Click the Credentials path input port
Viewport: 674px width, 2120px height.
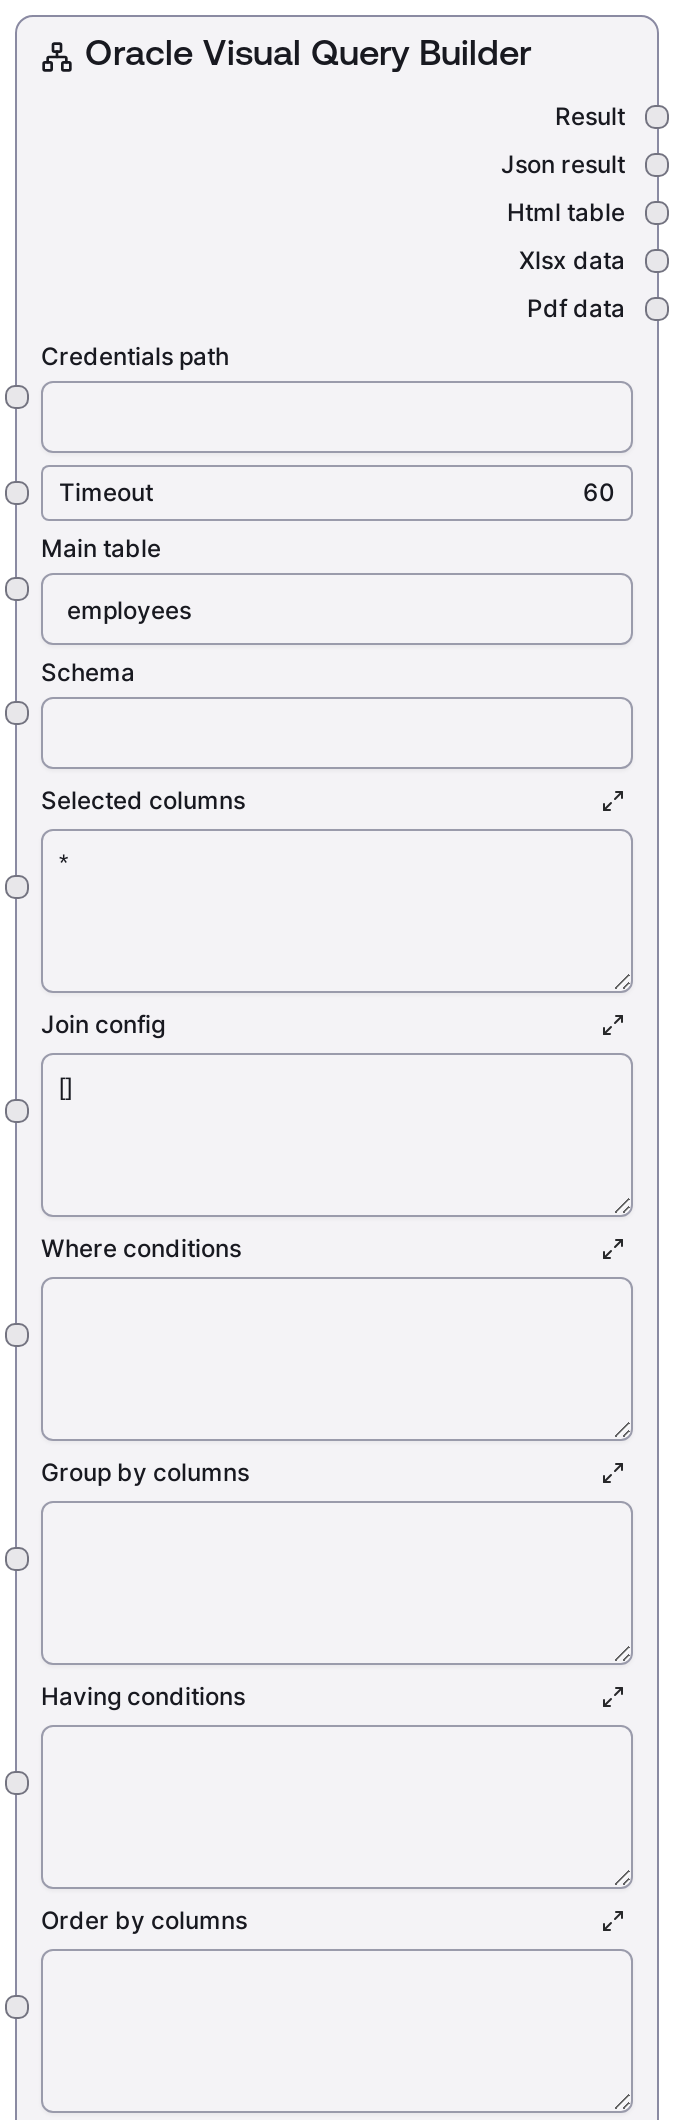pyautogui.click(x=17, y=397)
